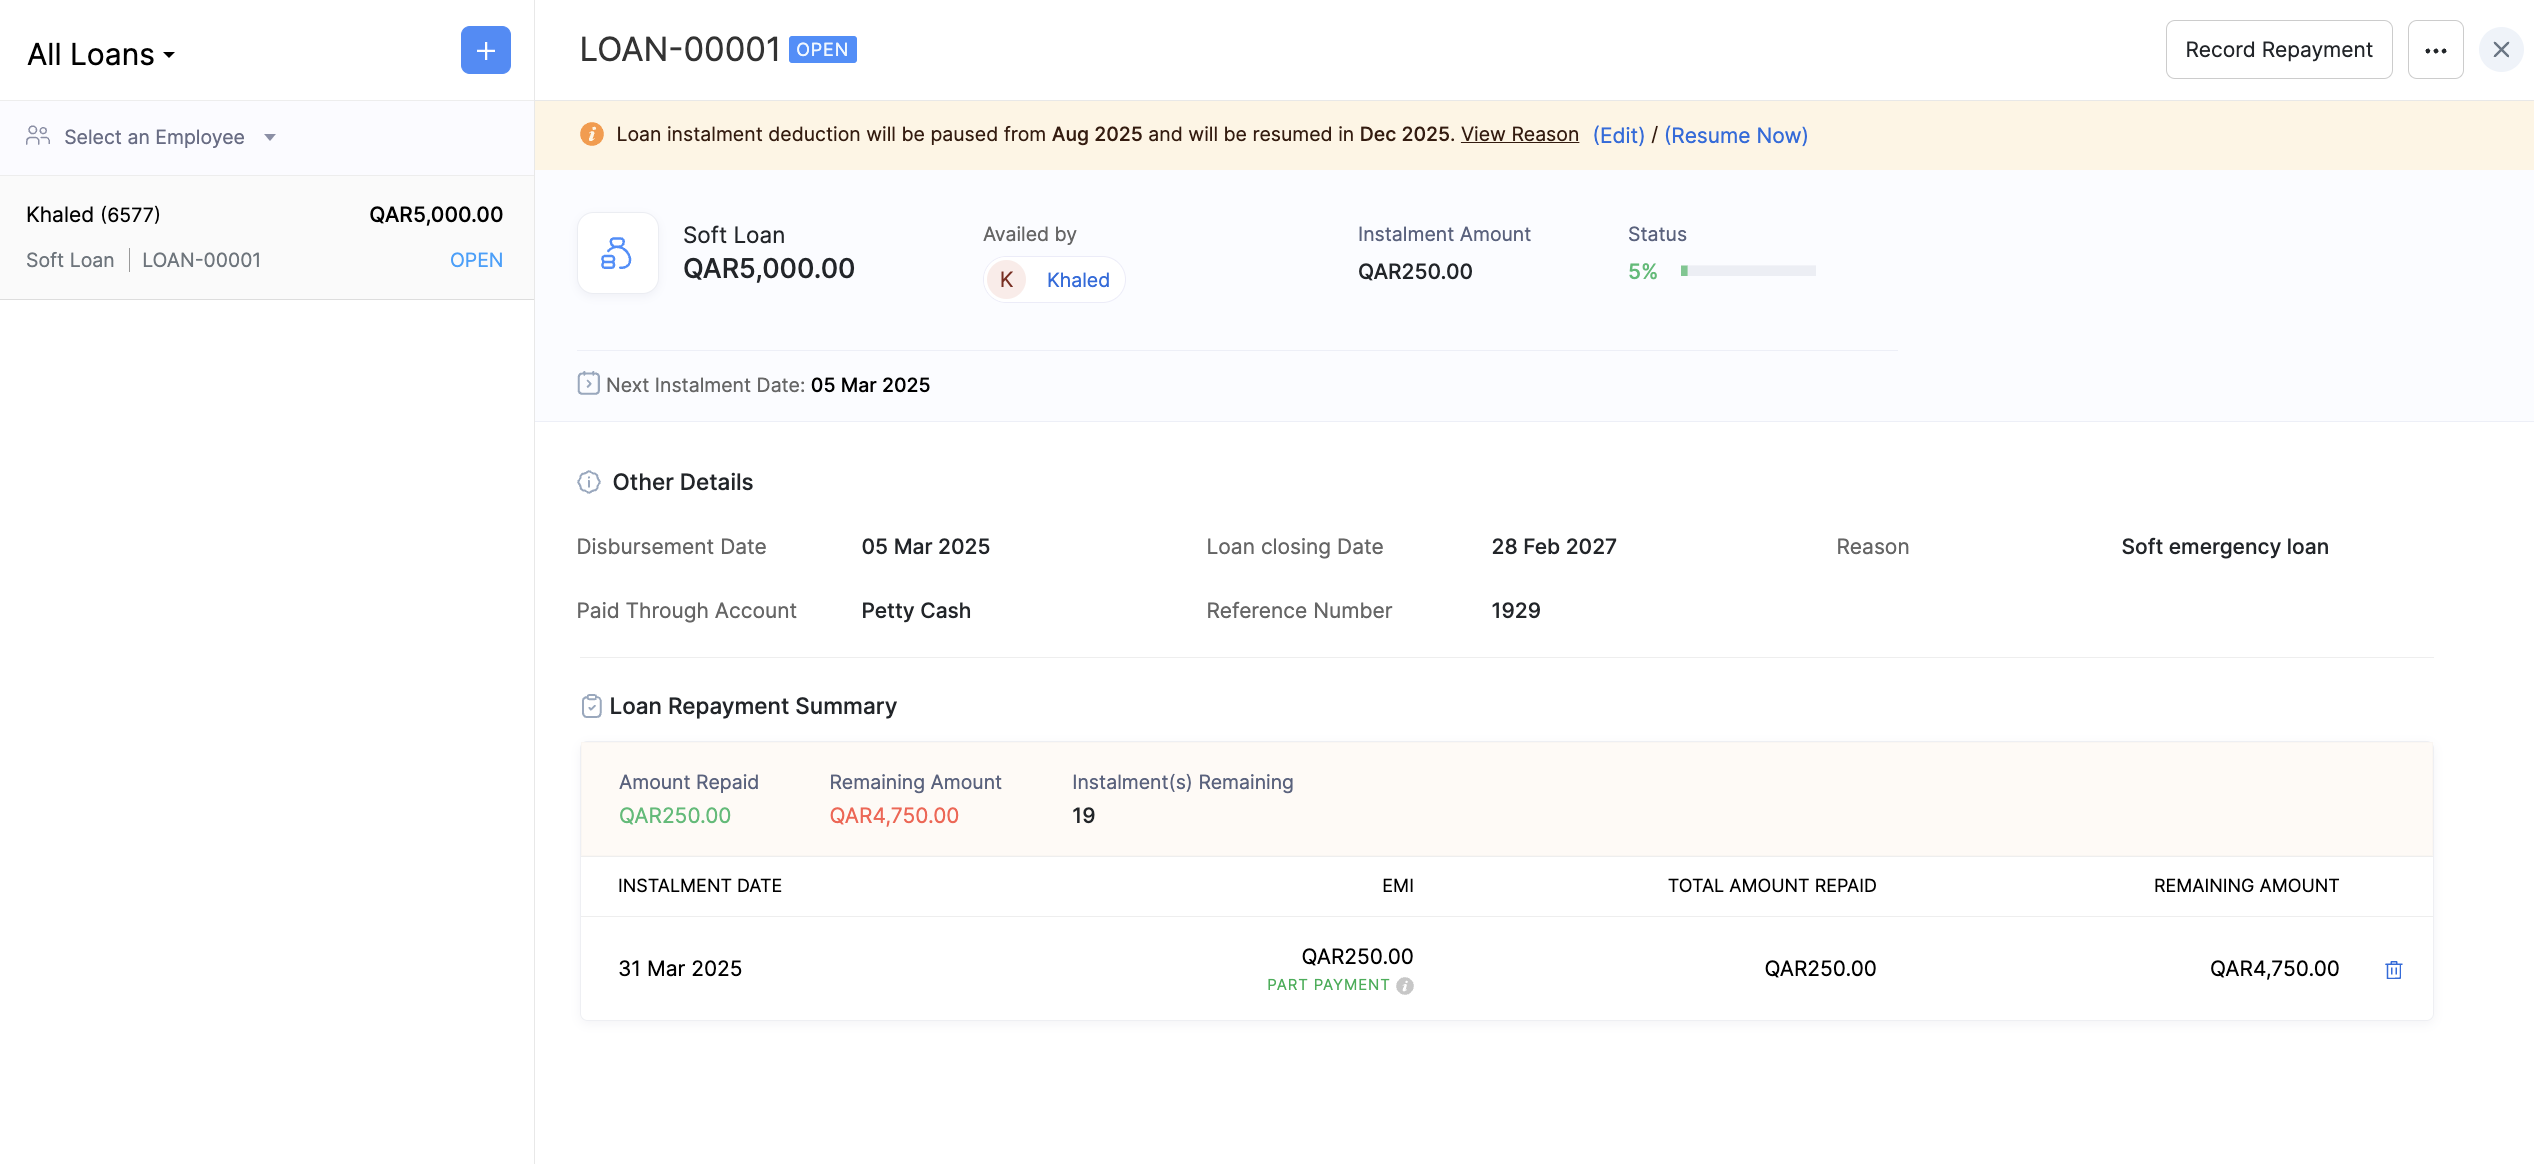2534x1164 pixels.
Task: Select Khaled (6577) loan list entry
Action: pyautogui.click(x=265, y=237)
